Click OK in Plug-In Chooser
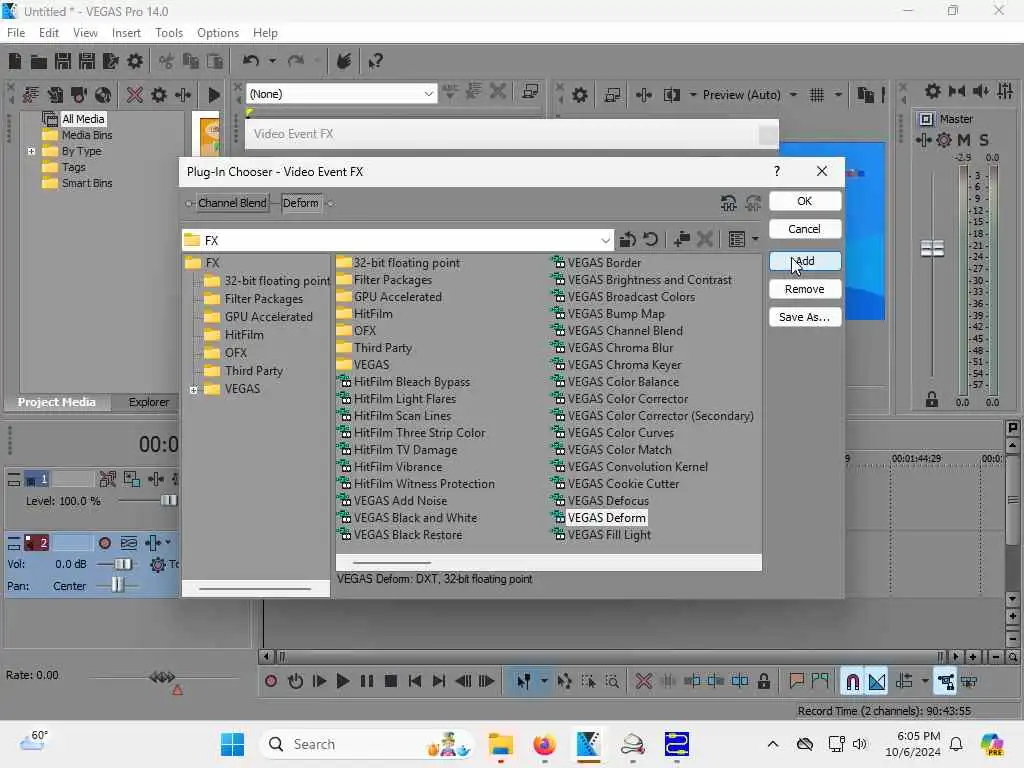The width and height of the screenshot is (1024, 768). click(805, 201)
